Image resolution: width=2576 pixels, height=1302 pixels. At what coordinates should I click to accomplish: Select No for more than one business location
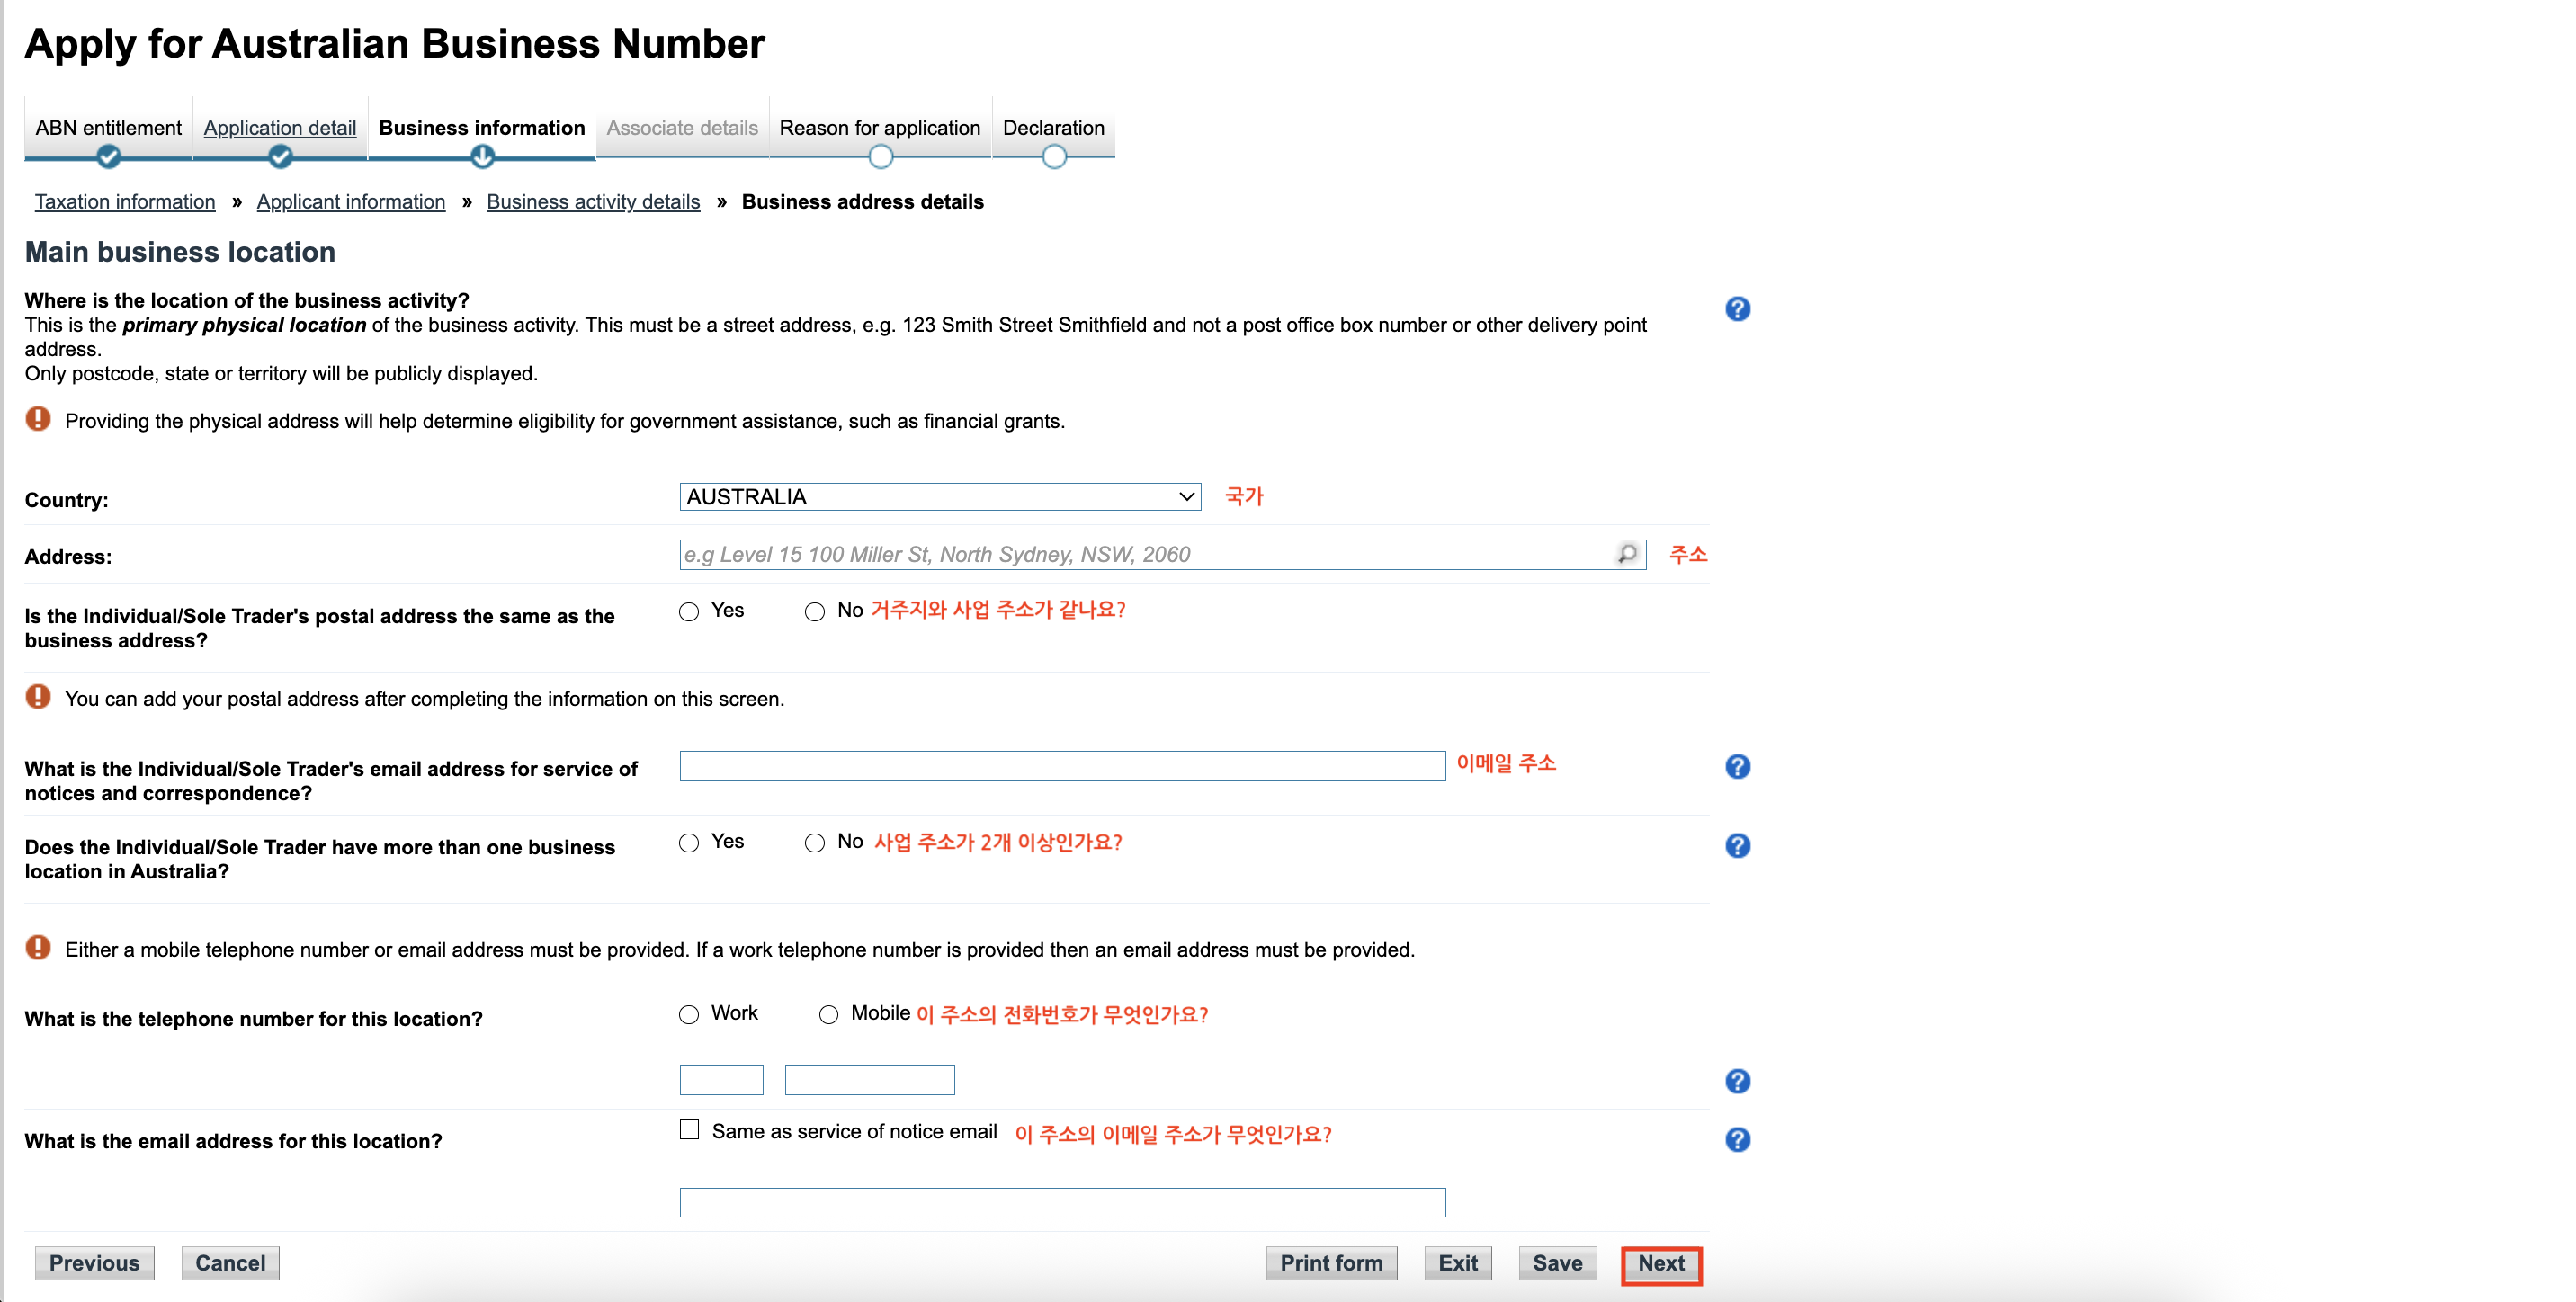click(x=815, y=843)
